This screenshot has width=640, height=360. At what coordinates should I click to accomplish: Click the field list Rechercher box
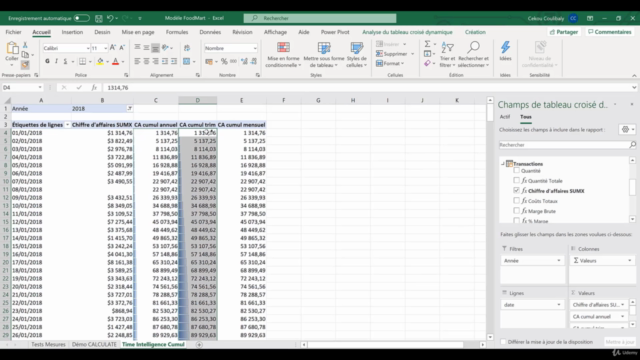(x=567, y=145)
